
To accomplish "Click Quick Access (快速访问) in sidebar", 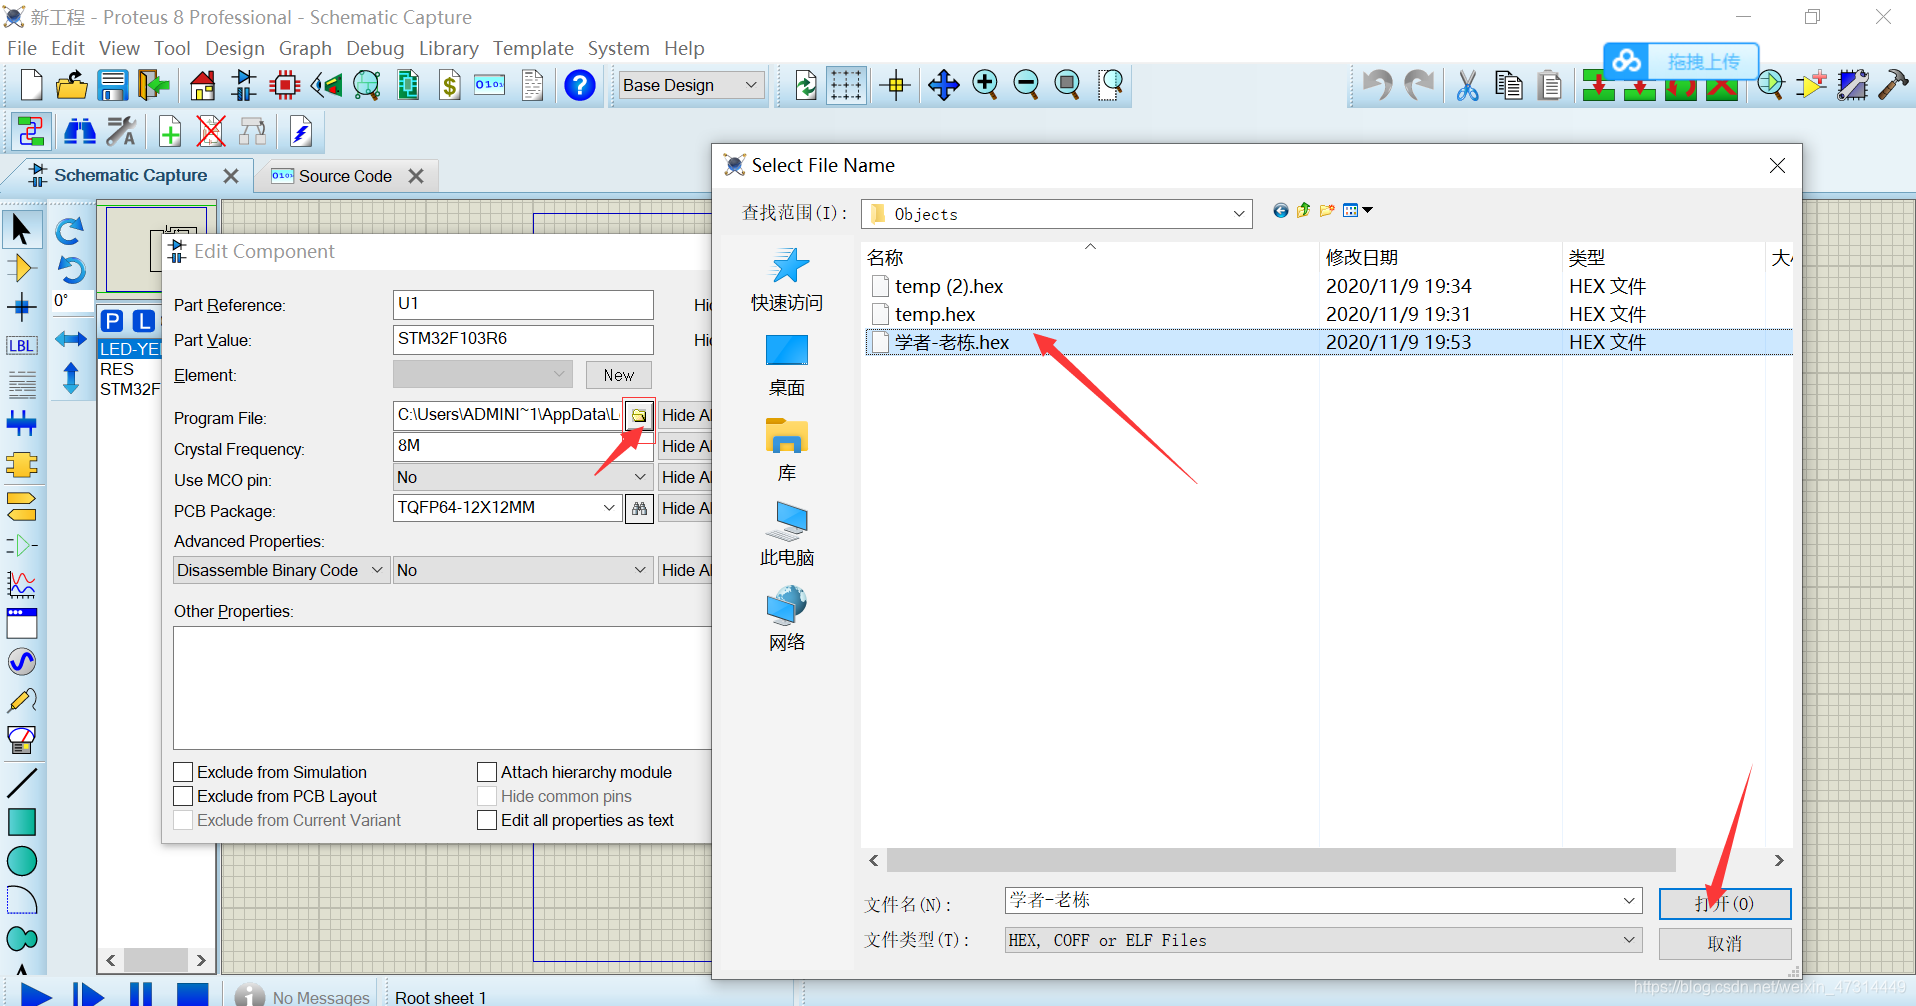I will pos(787,280).
